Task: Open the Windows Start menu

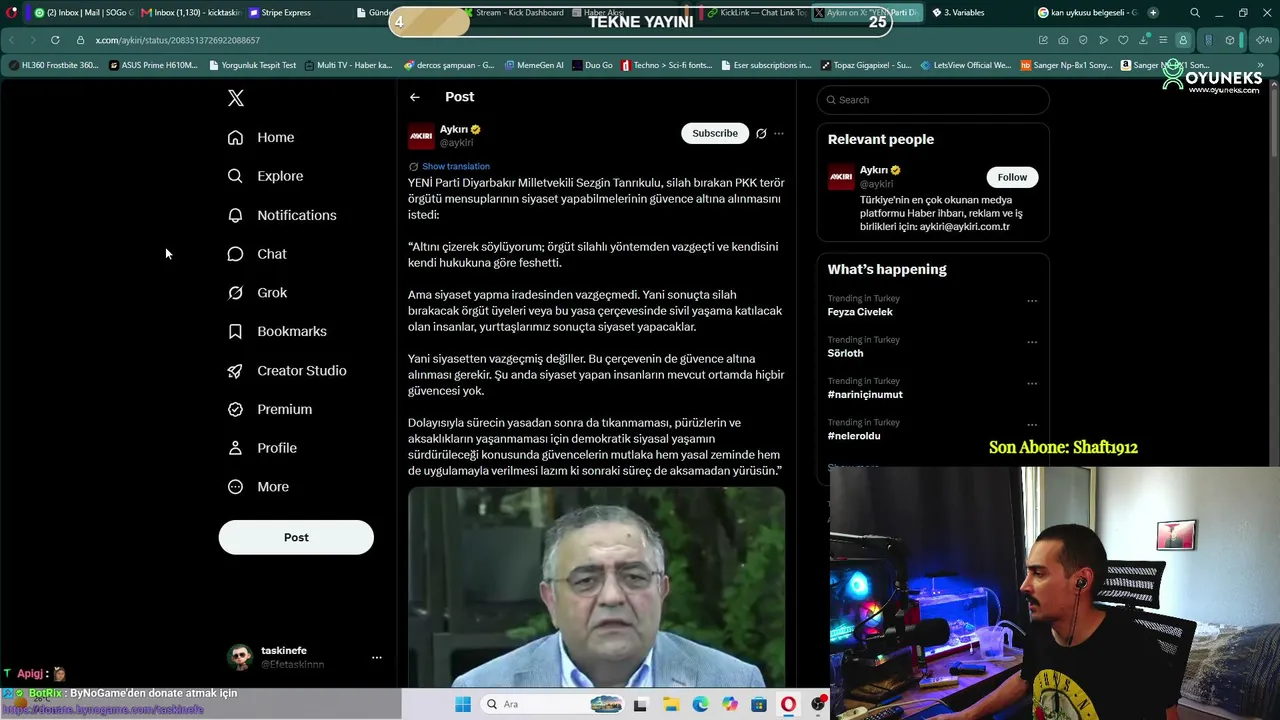Action: 463,704
